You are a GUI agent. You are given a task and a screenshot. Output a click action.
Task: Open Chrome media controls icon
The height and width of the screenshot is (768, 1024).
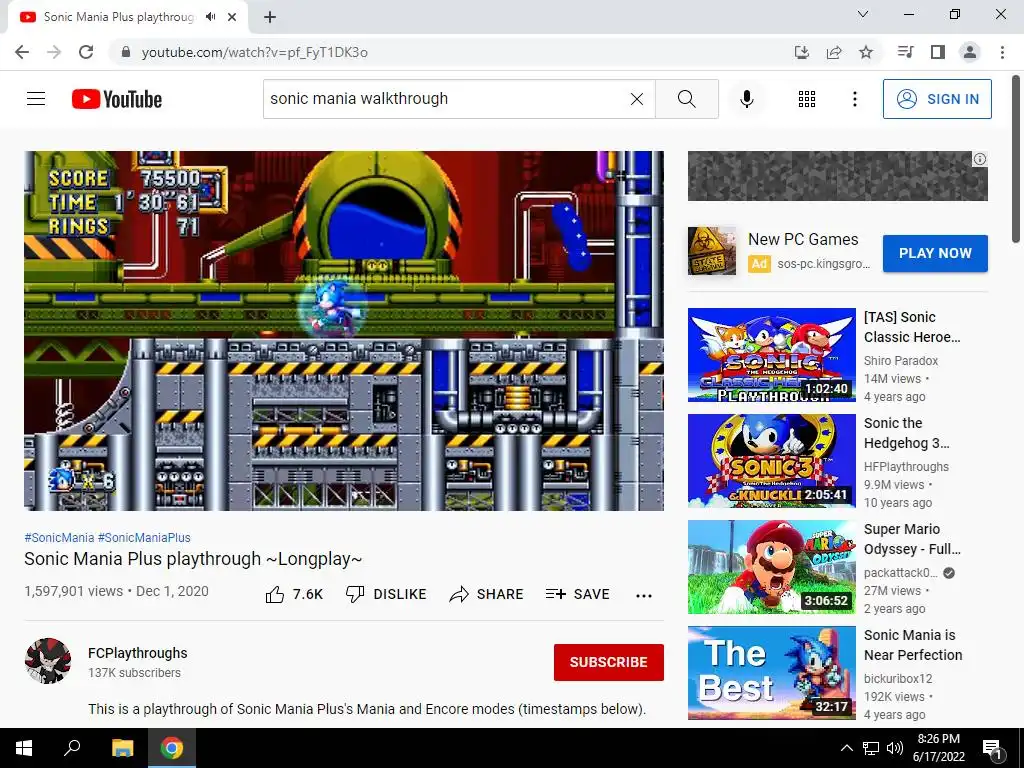click(x=905, y=52)
